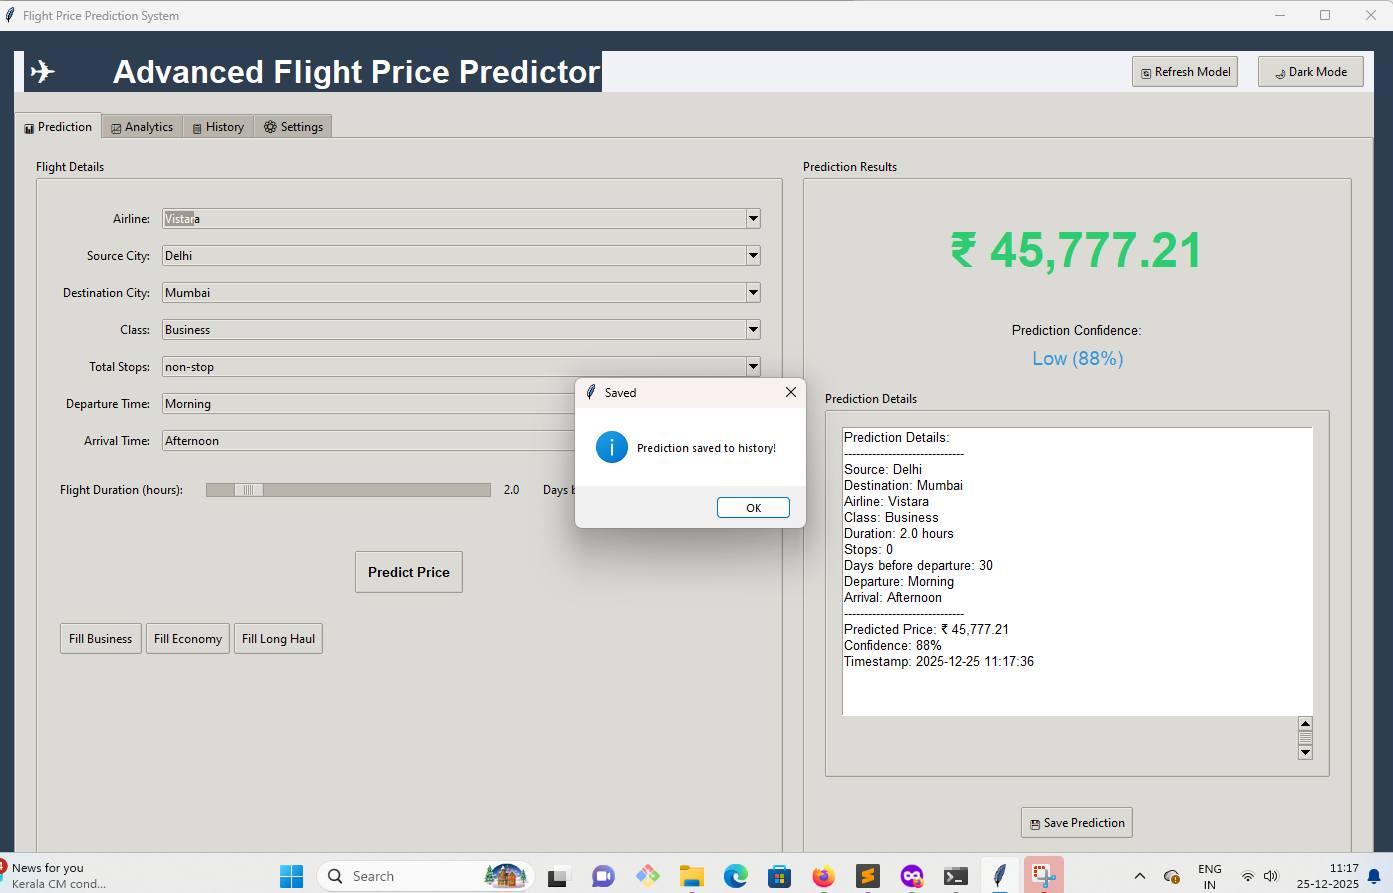Expand the Airline dropdown

[753, 219]
